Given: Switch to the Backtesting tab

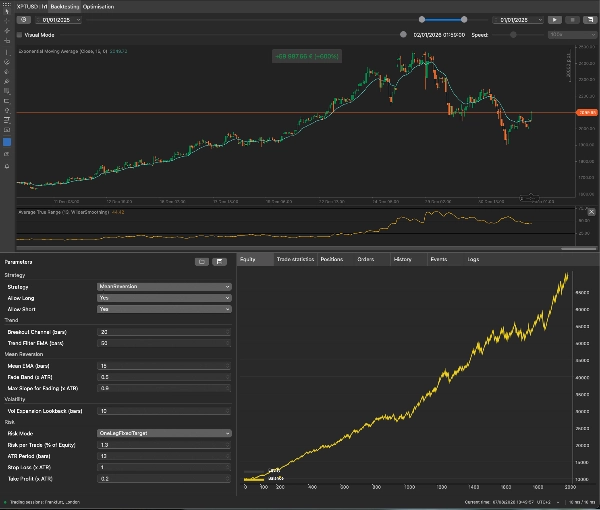Looking at the screenshot, I should coord(65,7).
